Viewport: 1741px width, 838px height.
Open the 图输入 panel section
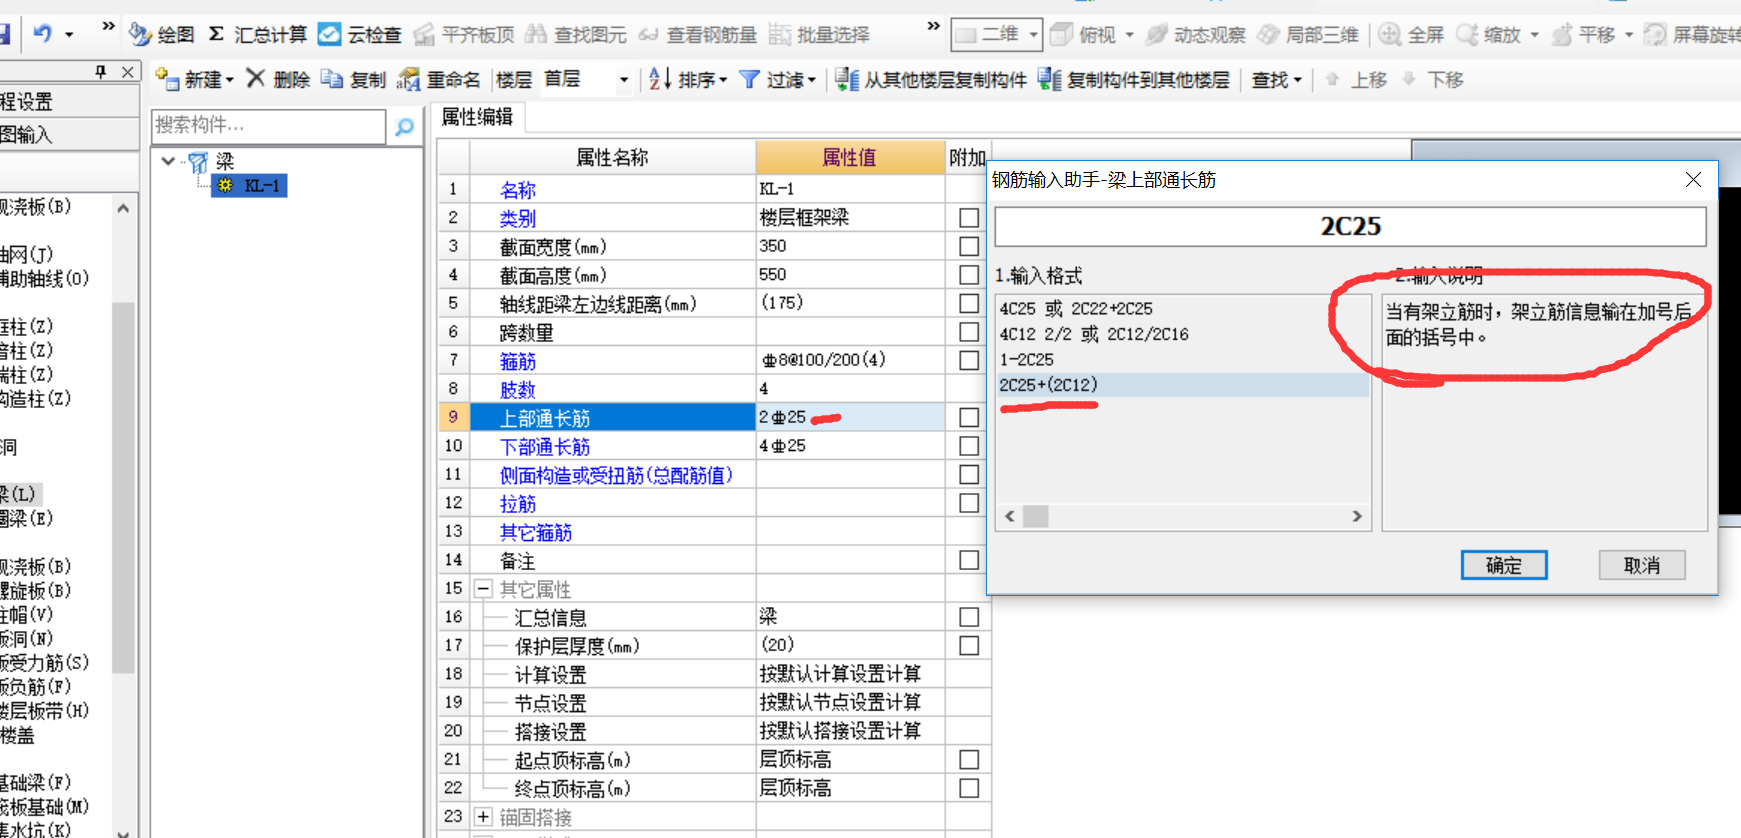coord(69,134)
